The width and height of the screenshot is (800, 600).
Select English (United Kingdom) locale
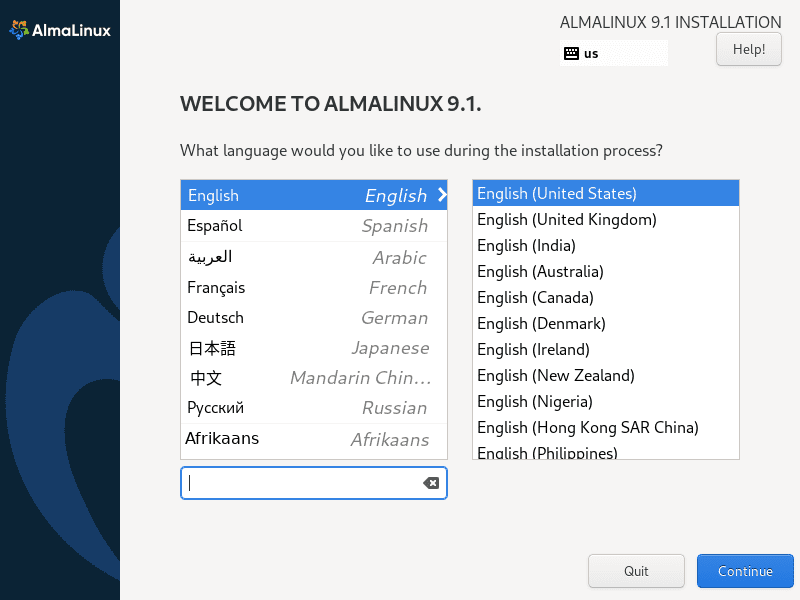[x=606, y=219]
